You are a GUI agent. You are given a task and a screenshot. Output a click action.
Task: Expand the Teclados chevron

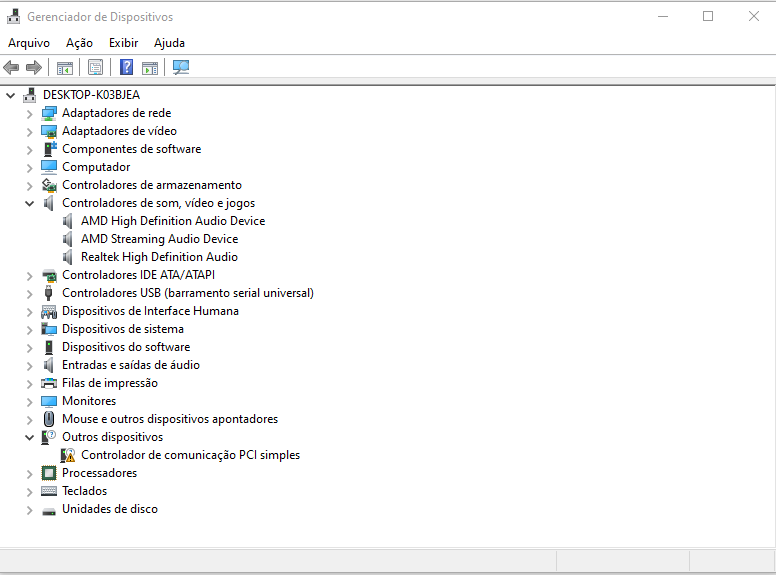pyautogui.click(x=30, y=492)
